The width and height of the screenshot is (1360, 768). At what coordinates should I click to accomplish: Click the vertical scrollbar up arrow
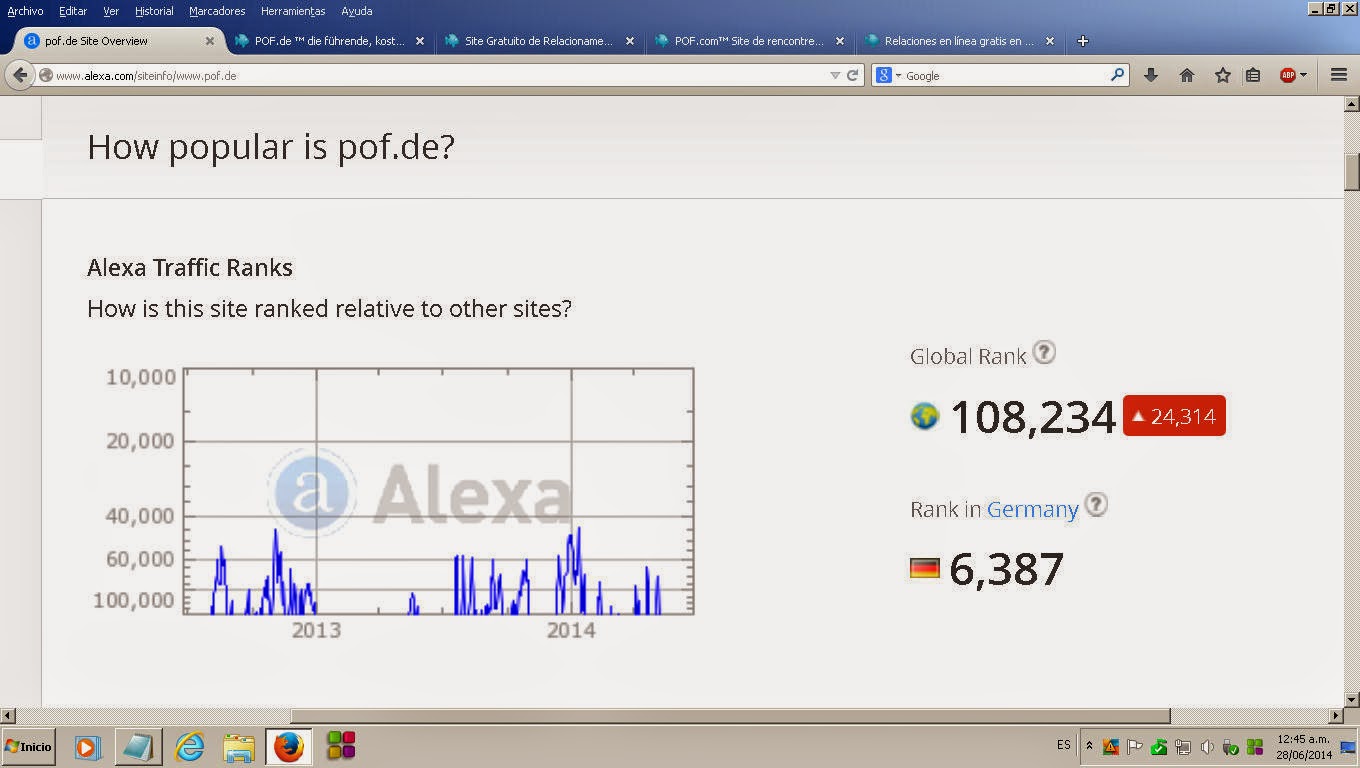coord(1351,103)
